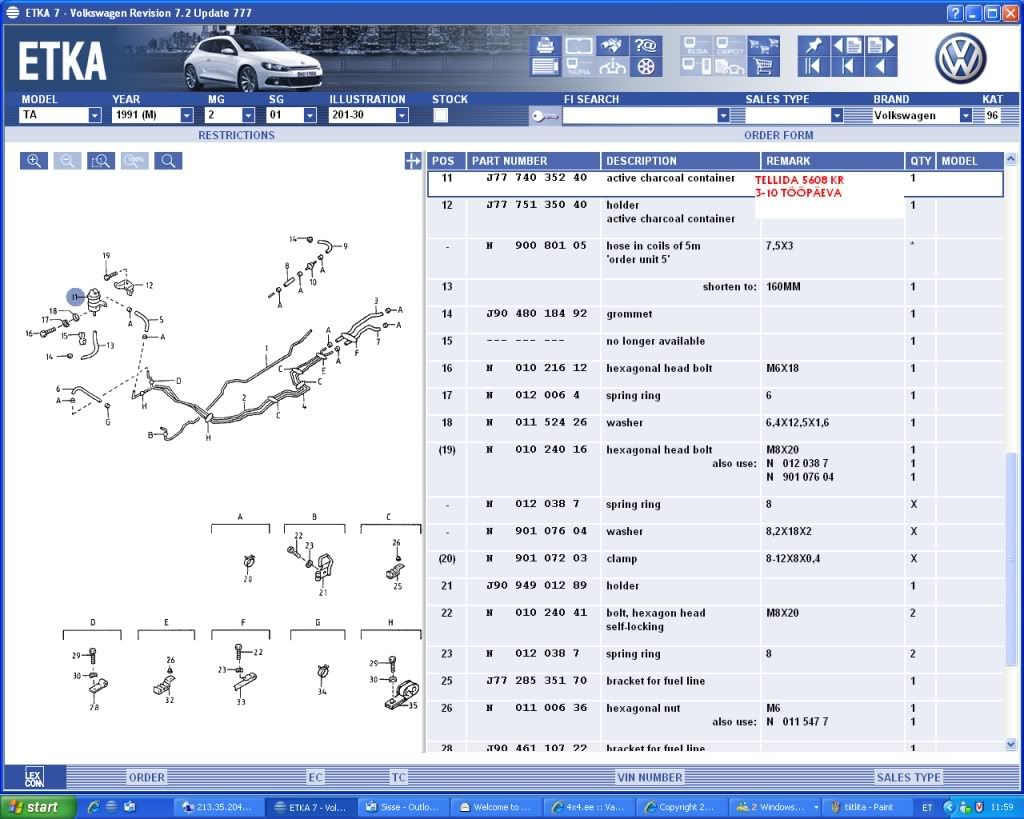Click the NORA toolbar icon
This screenshot has width=1024, height=819.
coord(579,66)
